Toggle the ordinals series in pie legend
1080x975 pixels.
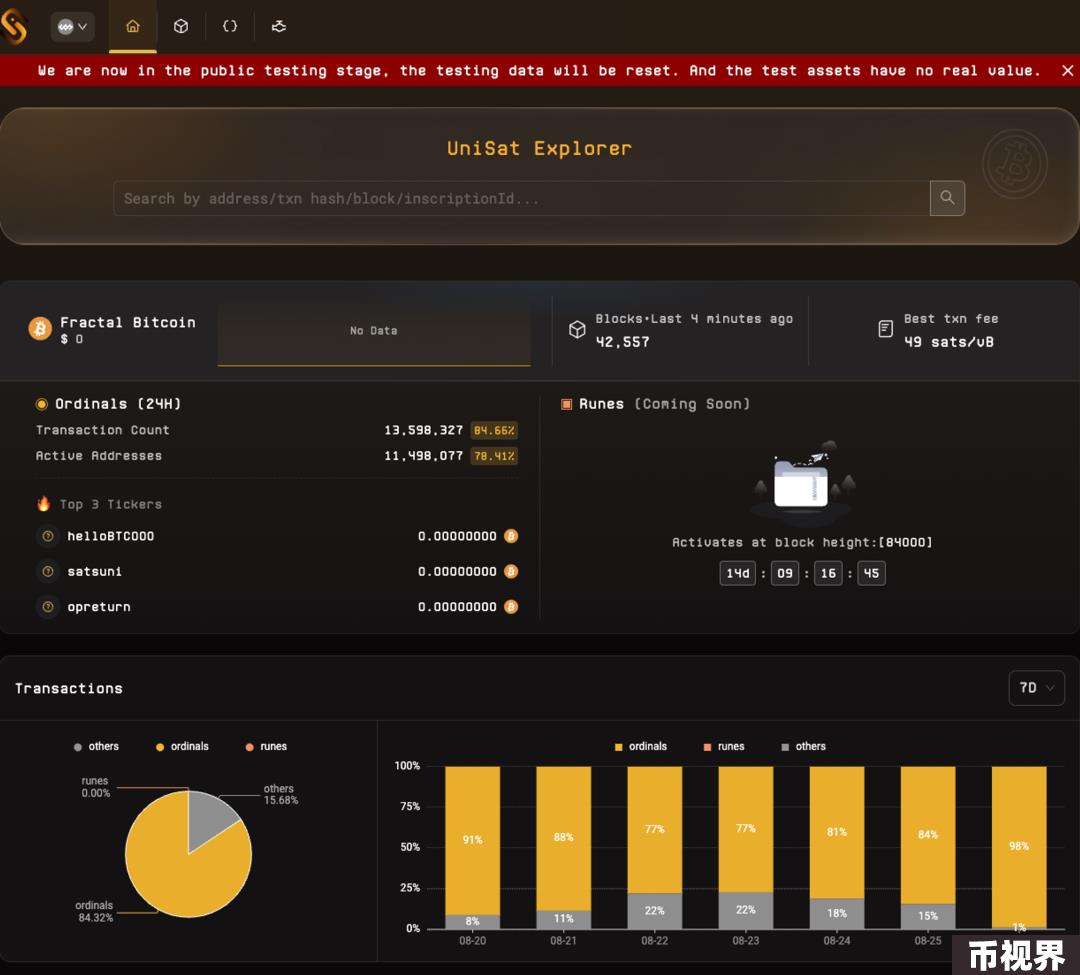tap(183, 746)
